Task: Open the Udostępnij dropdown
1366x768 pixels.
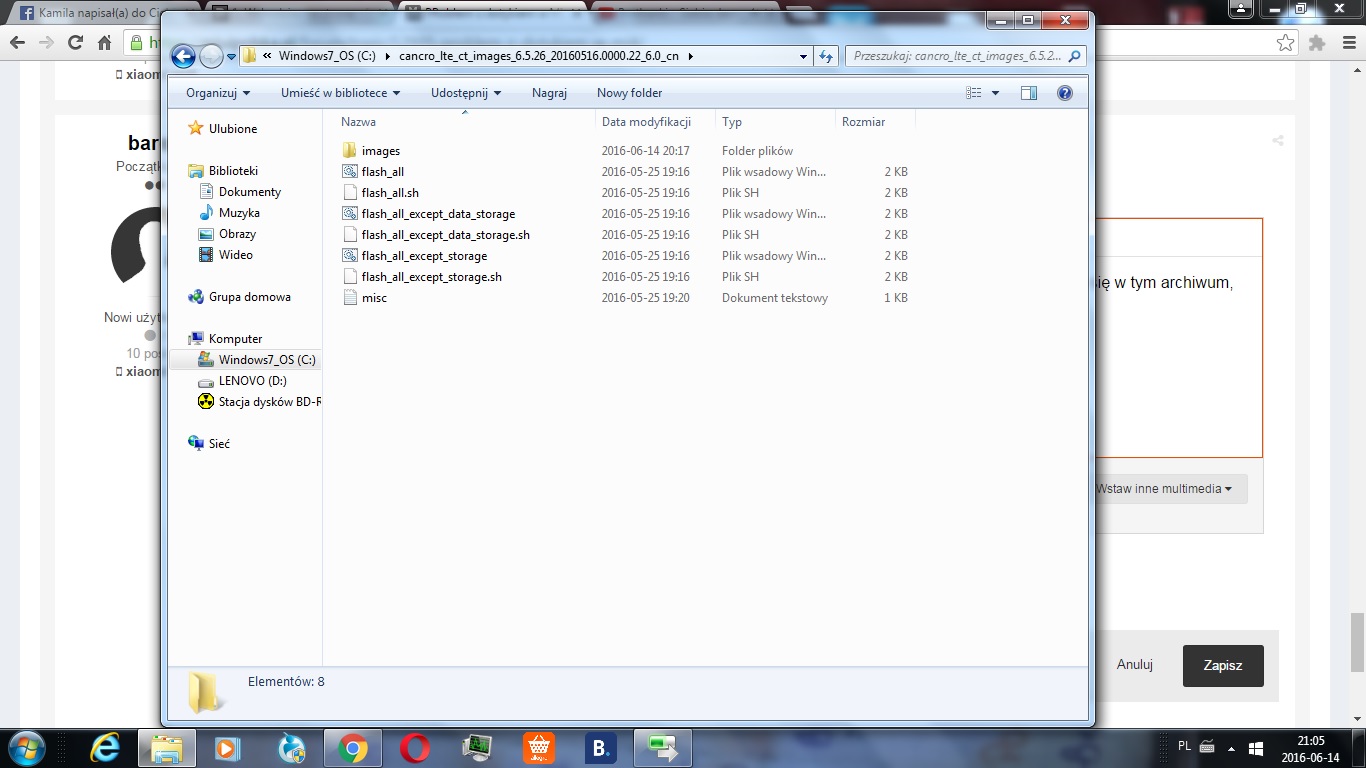Action: pos(466,93)
